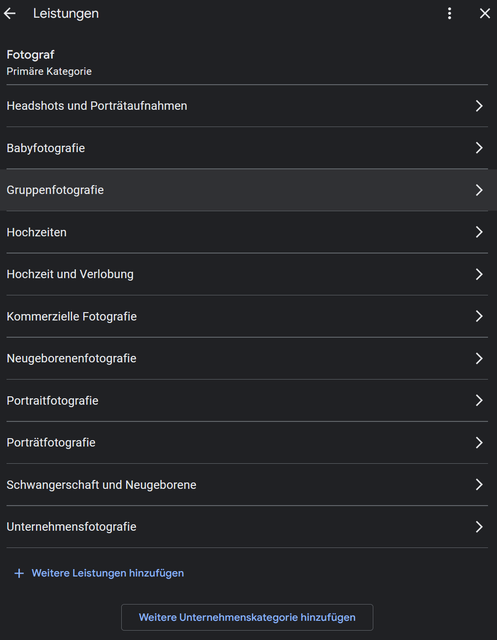Open chevron next to Unternehmensfotografie
This screenshot has width=497, height=640.
tap(479, 527)
